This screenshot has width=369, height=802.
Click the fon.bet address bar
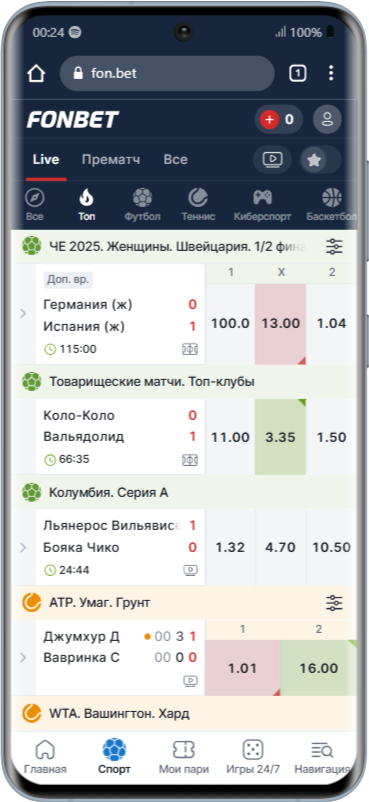pos(167,74)
